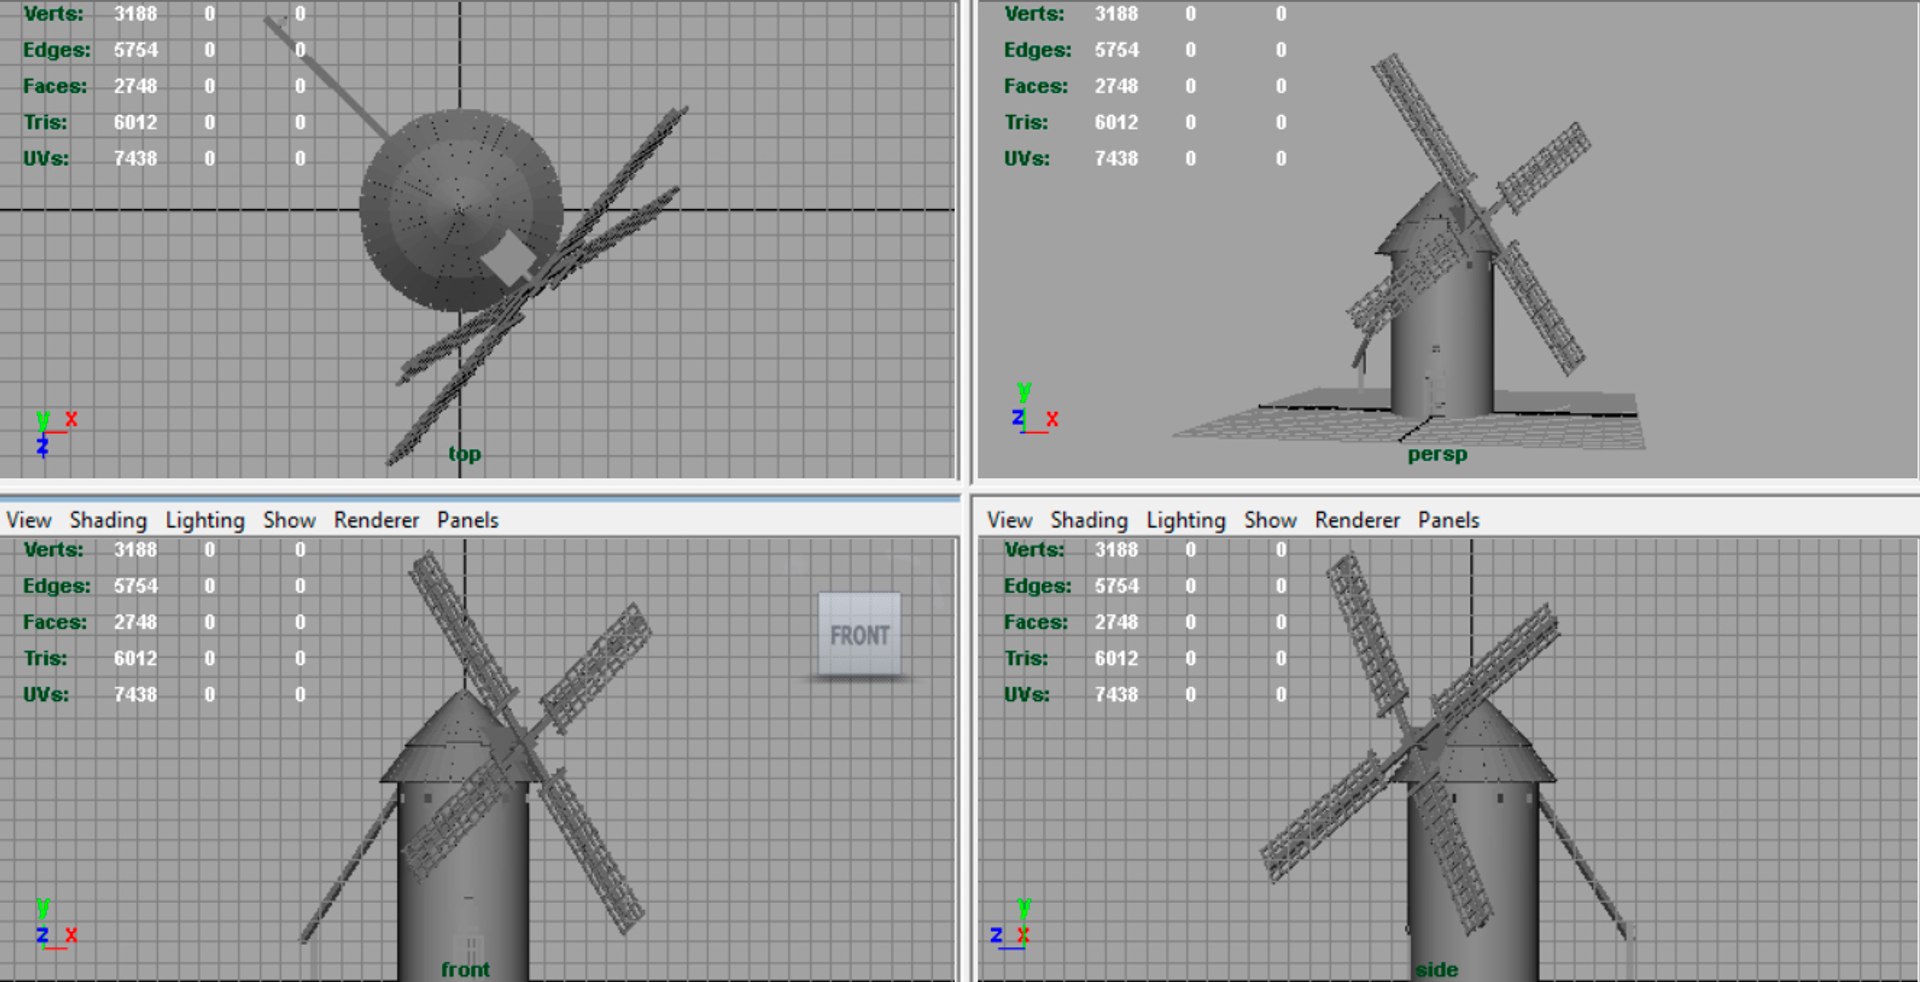Click the UVs count 7438 in top viewport
The image size is (1920, 982).
pyautogui.click(x=135, y=158)
